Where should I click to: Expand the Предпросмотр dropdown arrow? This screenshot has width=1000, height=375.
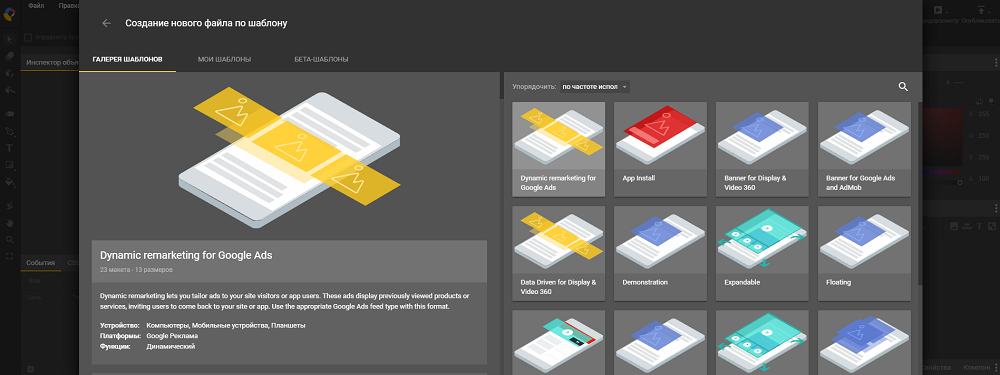[x=946, y=11]
